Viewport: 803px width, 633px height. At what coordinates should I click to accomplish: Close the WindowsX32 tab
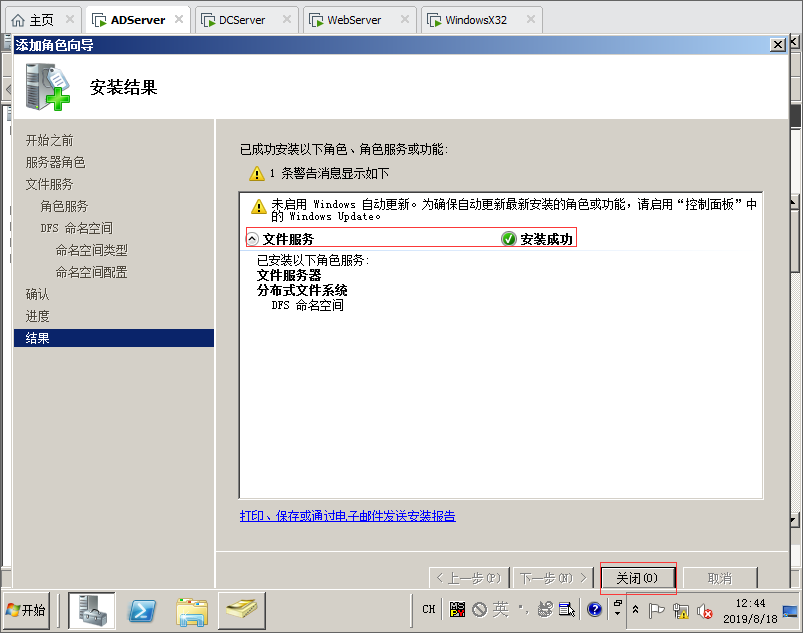click(x=531, y=19)
